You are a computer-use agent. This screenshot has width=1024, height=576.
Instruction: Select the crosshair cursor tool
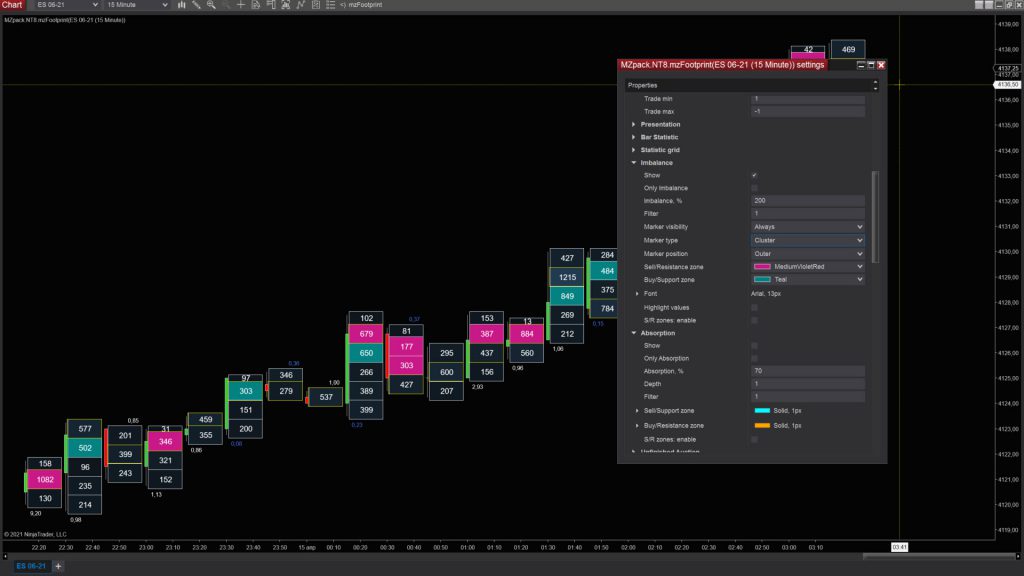coord(241,5)
